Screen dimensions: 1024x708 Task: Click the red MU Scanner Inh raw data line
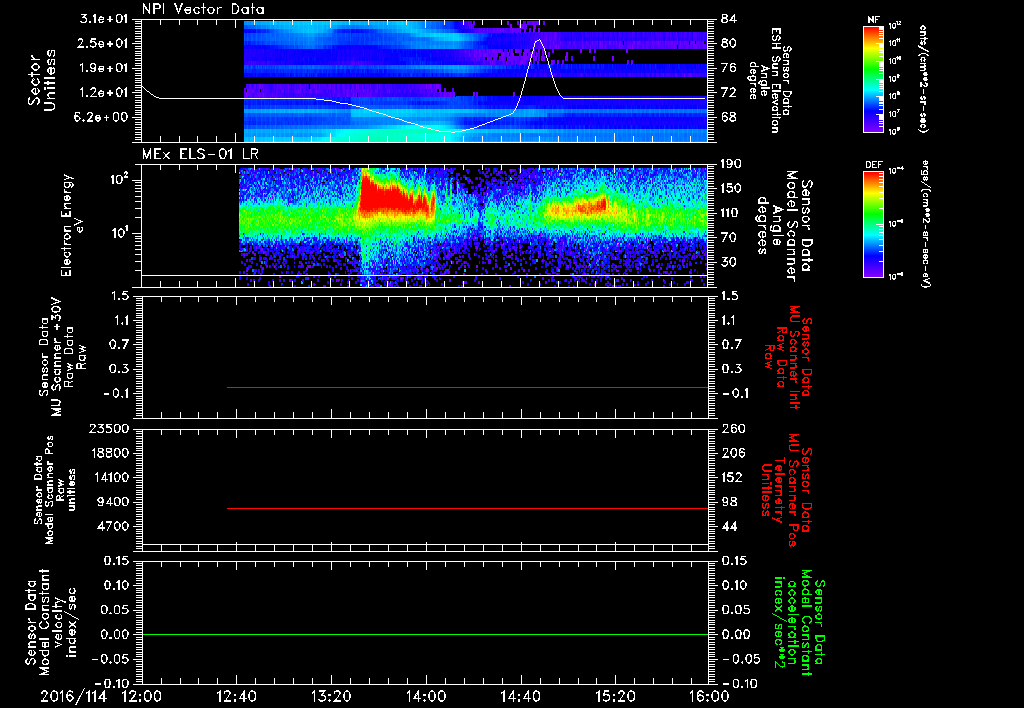(x=467, y=387)
